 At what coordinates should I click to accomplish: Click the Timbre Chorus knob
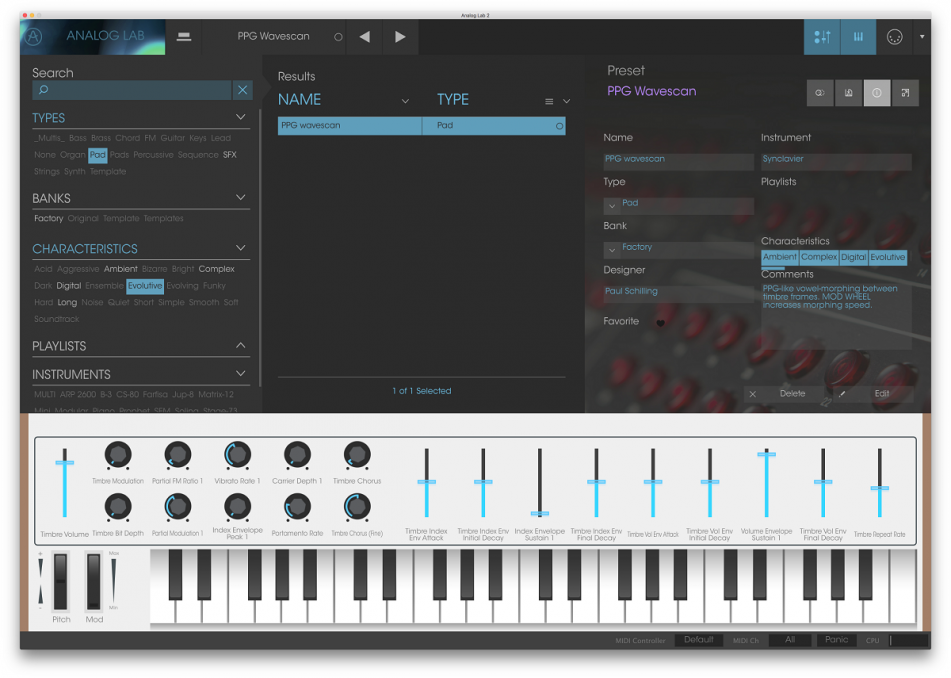[357, 455]
